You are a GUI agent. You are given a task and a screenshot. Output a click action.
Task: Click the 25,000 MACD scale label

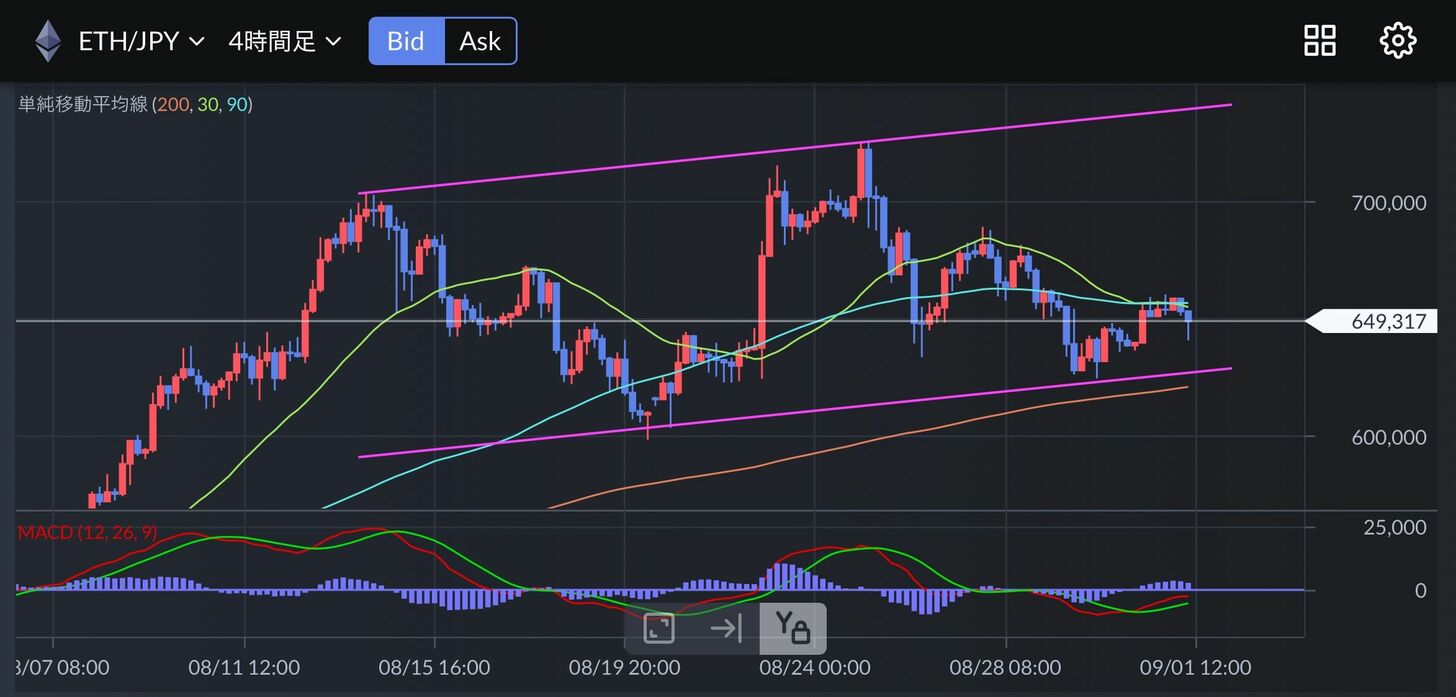1394,528
